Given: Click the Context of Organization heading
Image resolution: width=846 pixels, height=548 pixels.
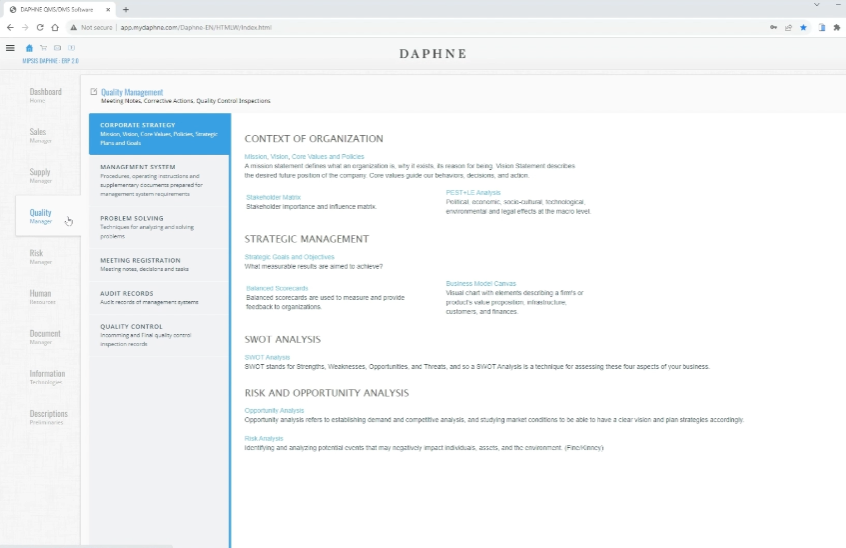Looking at the screenshot, I should (x=313, y=139).
